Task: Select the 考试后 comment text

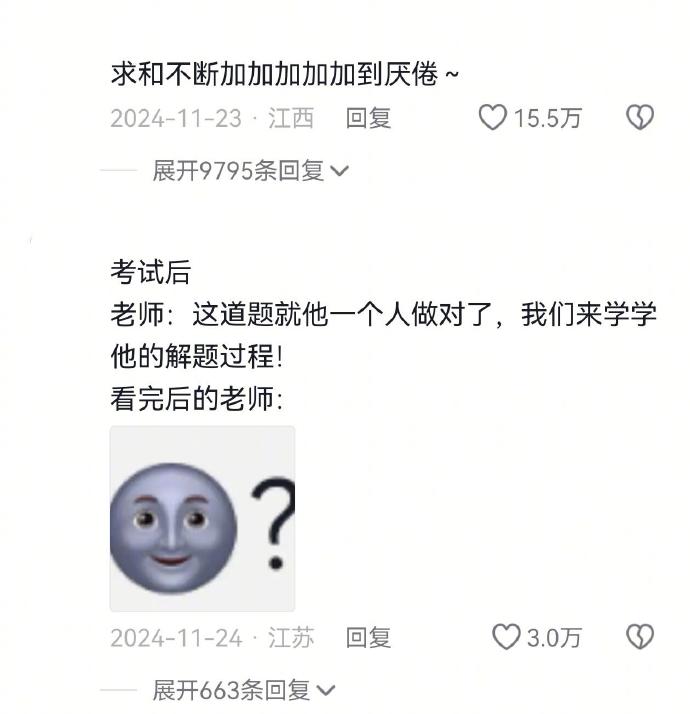Action: click(151, 272)
